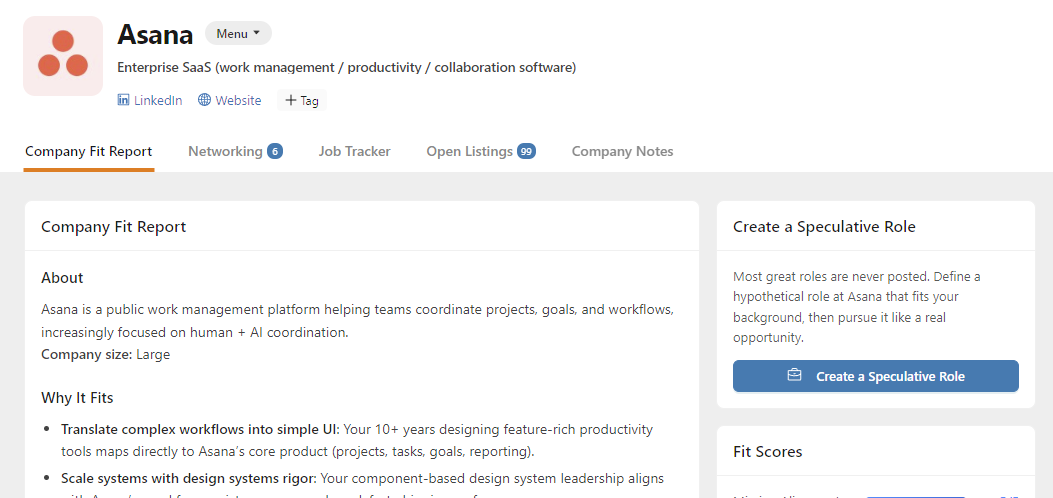Image resolution: width=1053 pixels, height=498 pixels.
Task: Switch to the Networking tab
Action: coord(235,152)
